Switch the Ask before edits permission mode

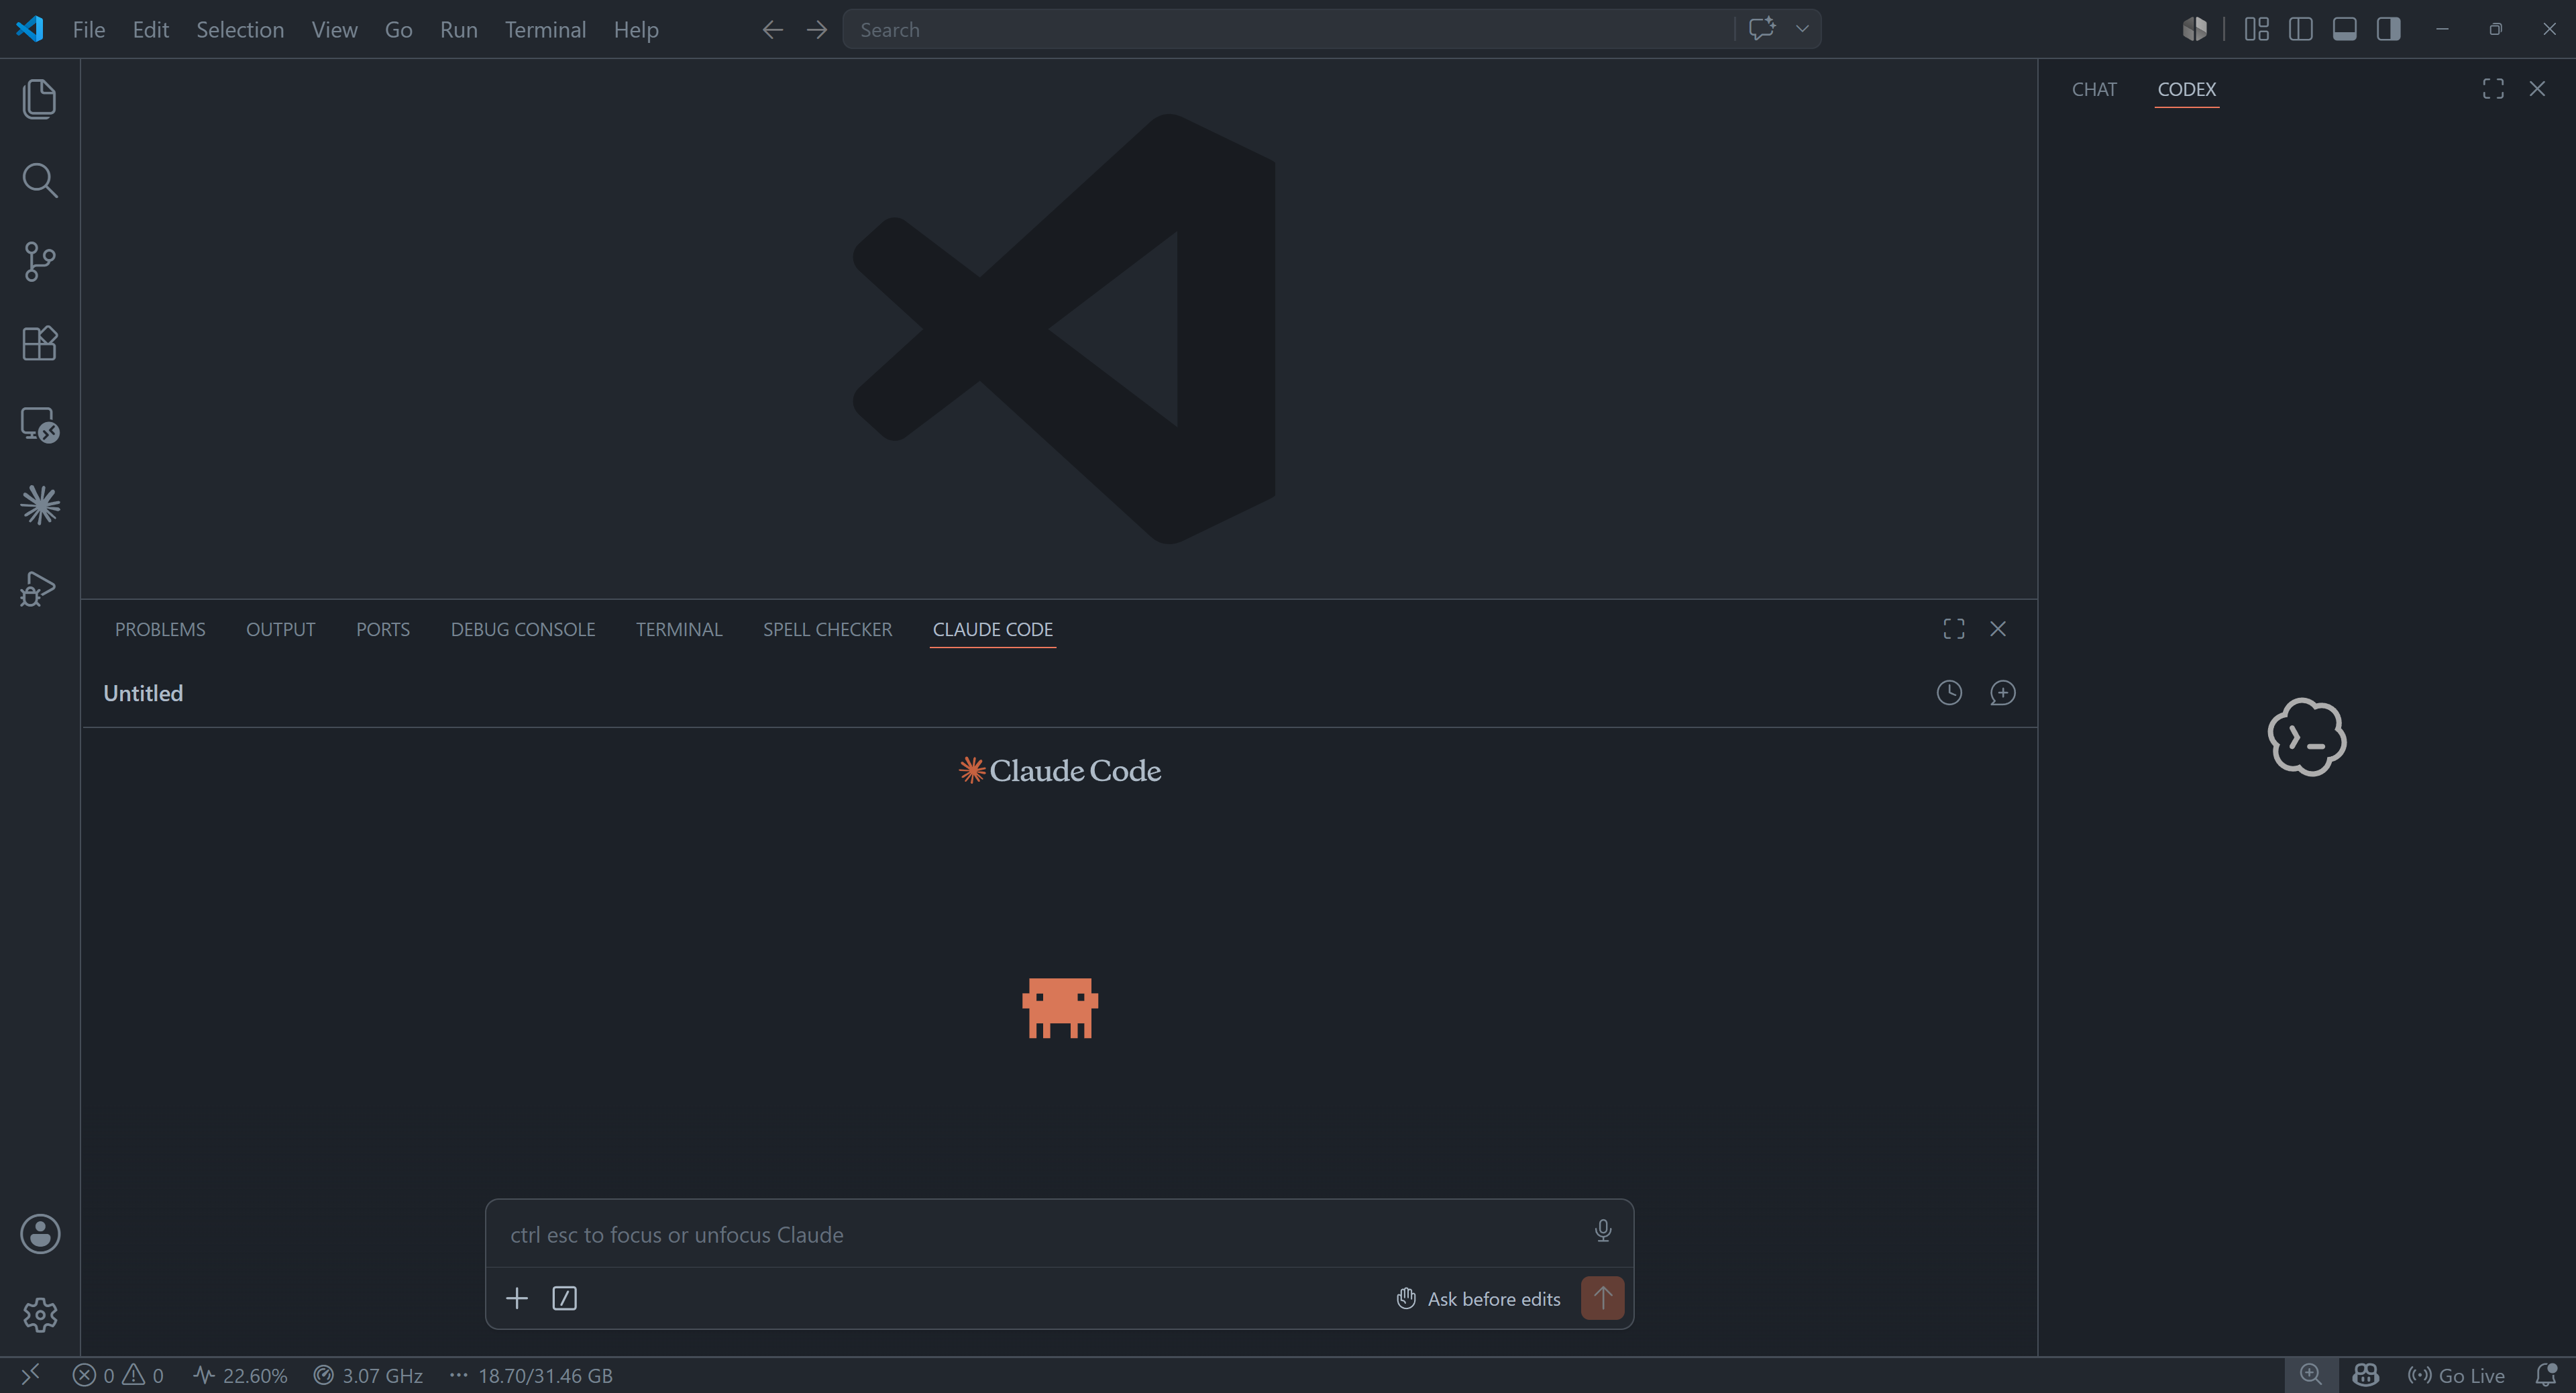(1478, 1298)
